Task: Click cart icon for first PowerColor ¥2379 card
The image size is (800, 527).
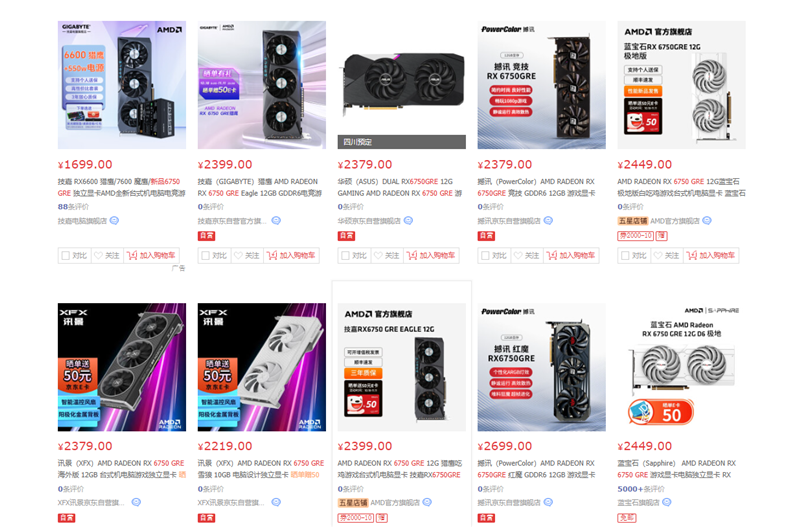Action: 552,255
